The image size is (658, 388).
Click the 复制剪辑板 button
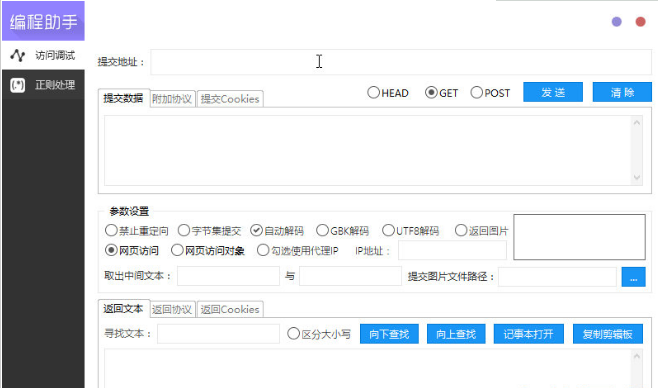[608, 334]
